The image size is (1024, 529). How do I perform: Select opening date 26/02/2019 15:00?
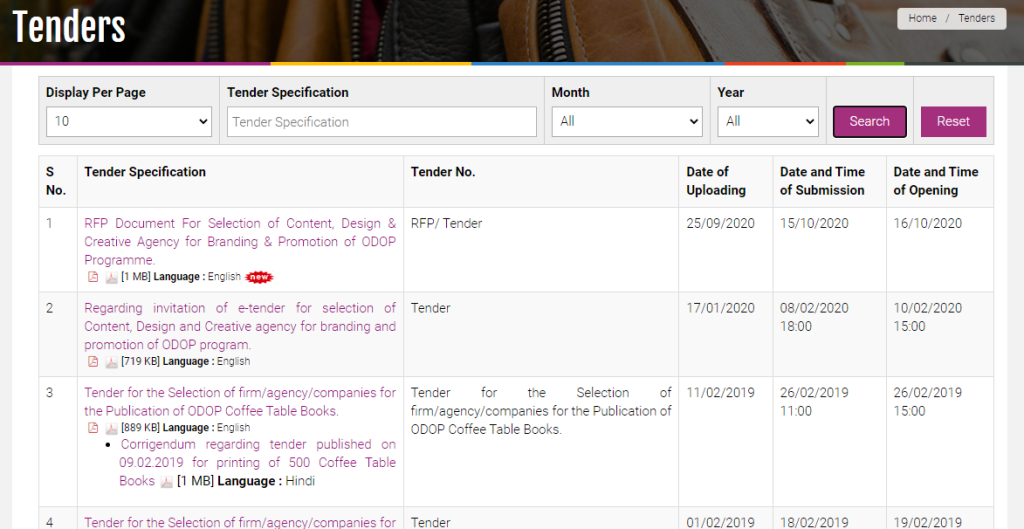[x=927, y=402]
